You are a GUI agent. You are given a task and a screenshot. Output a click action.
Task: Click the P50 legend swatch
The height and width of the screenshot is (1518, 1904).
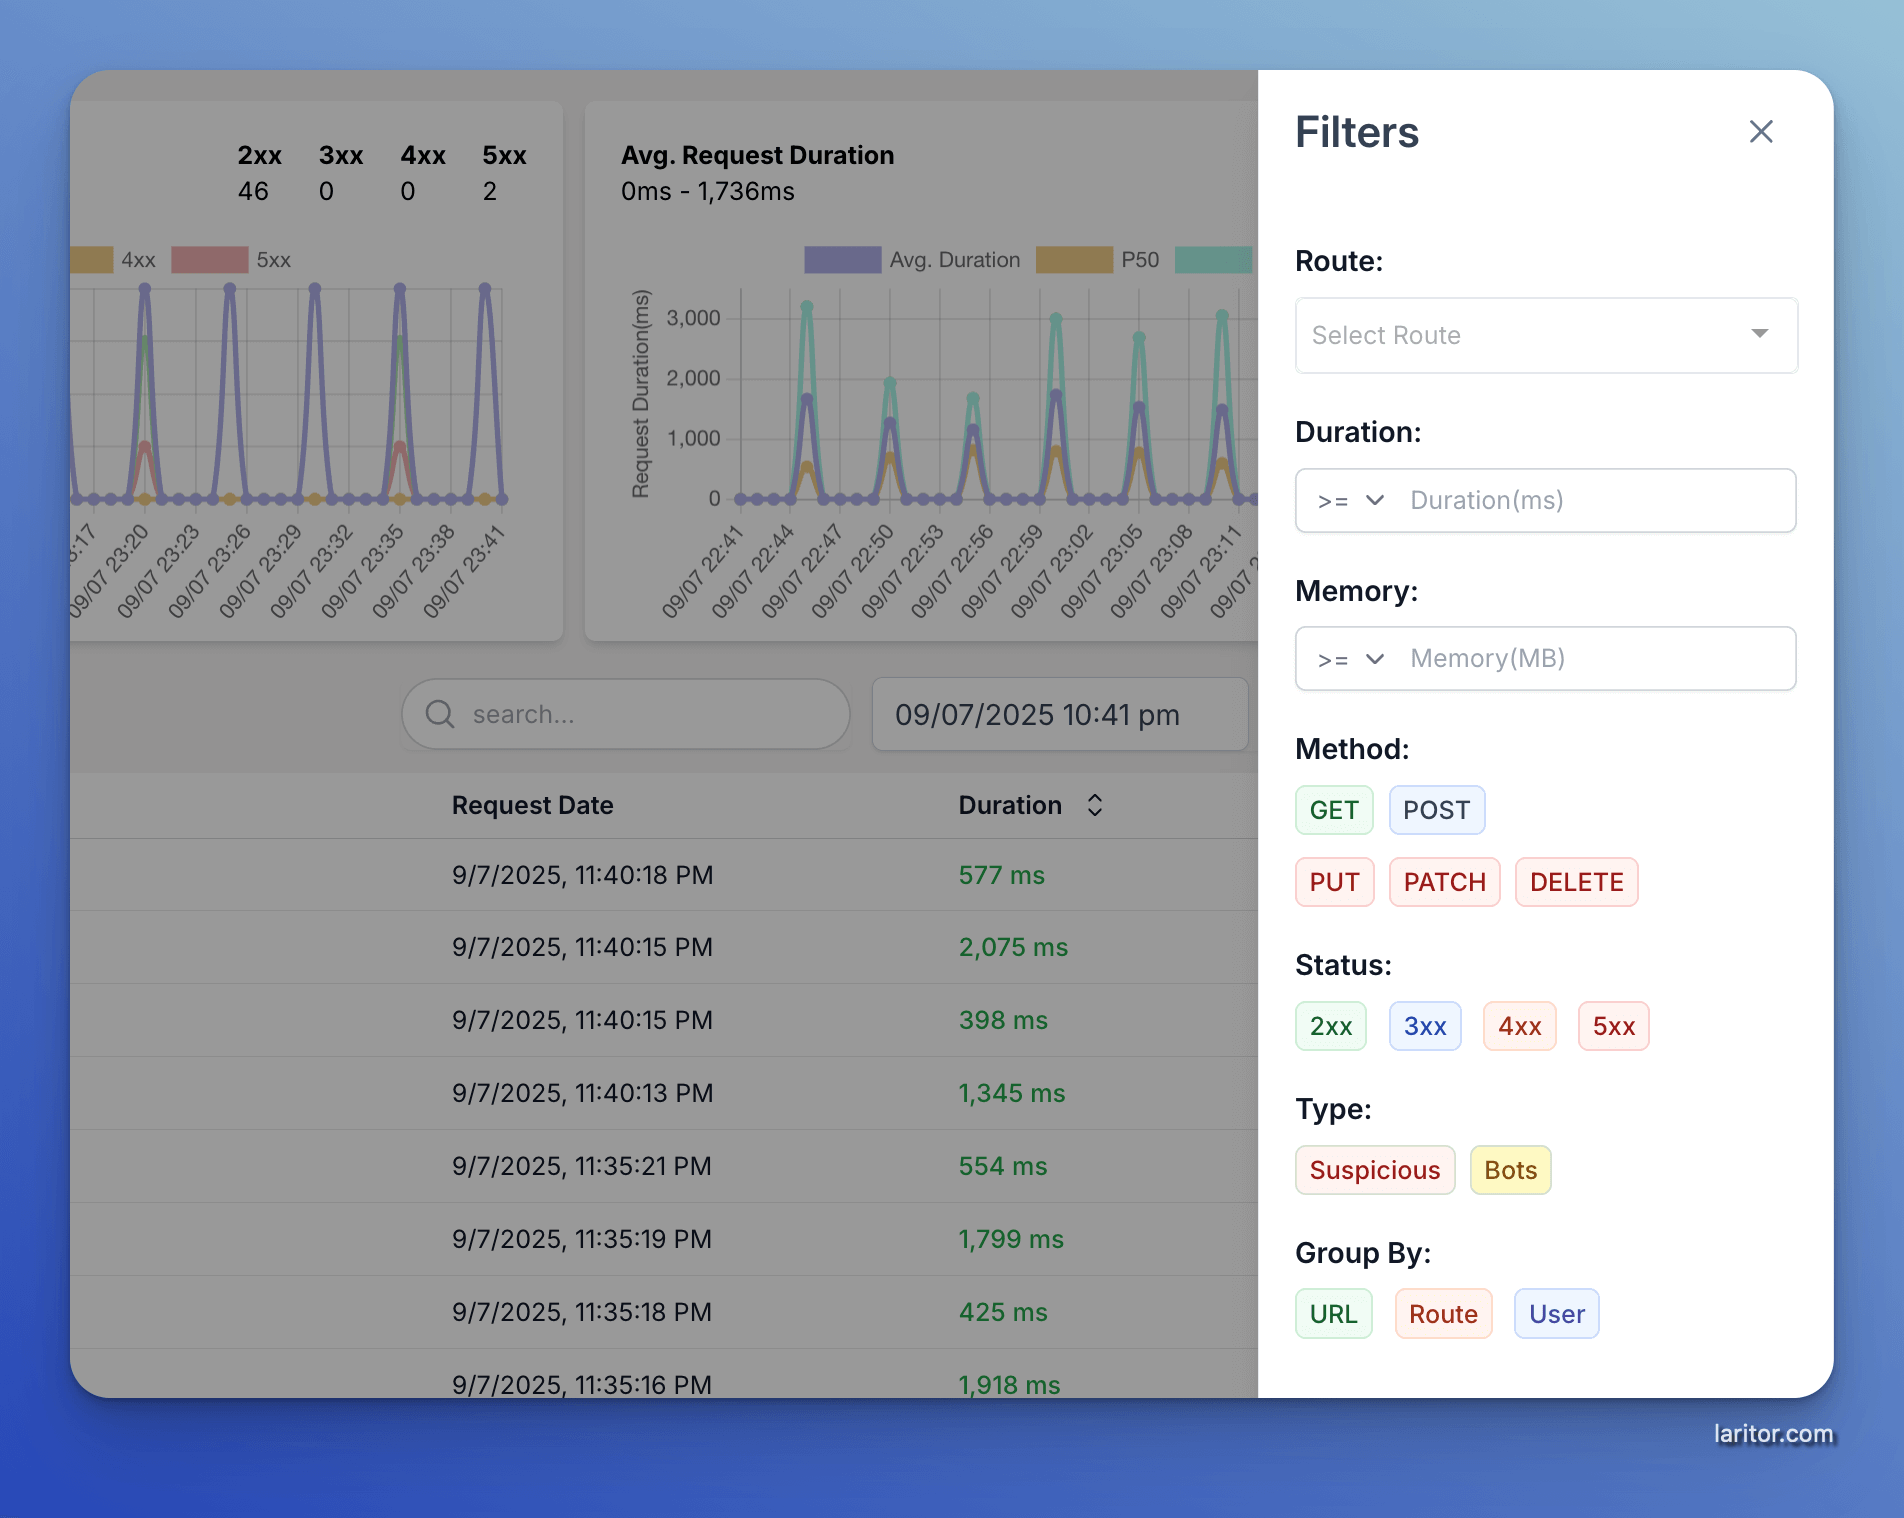click(x=1073, y=260)
